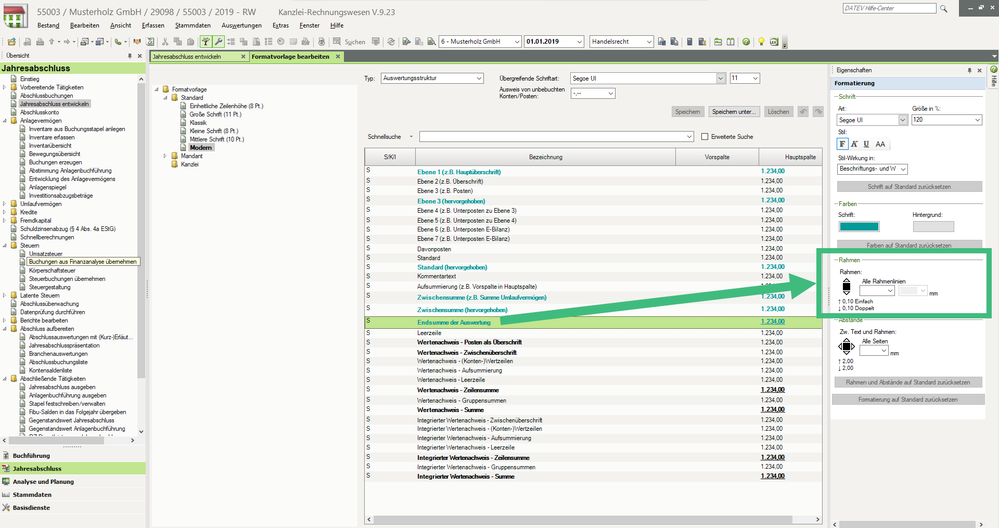The height and width of the screenshot is (528, 999).
Task: Open the Stil-Wirkung in dropdown
Action: tap(872, 169)
